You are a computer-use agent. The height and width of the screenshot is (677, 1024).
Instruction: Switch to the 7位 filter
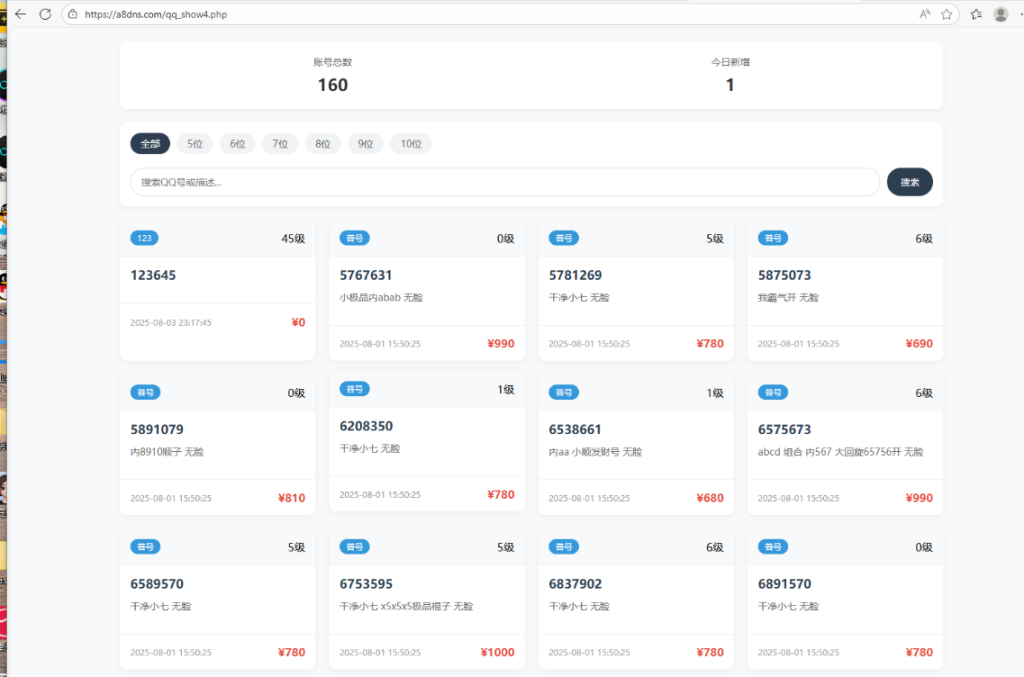click(x=280, y=144)
